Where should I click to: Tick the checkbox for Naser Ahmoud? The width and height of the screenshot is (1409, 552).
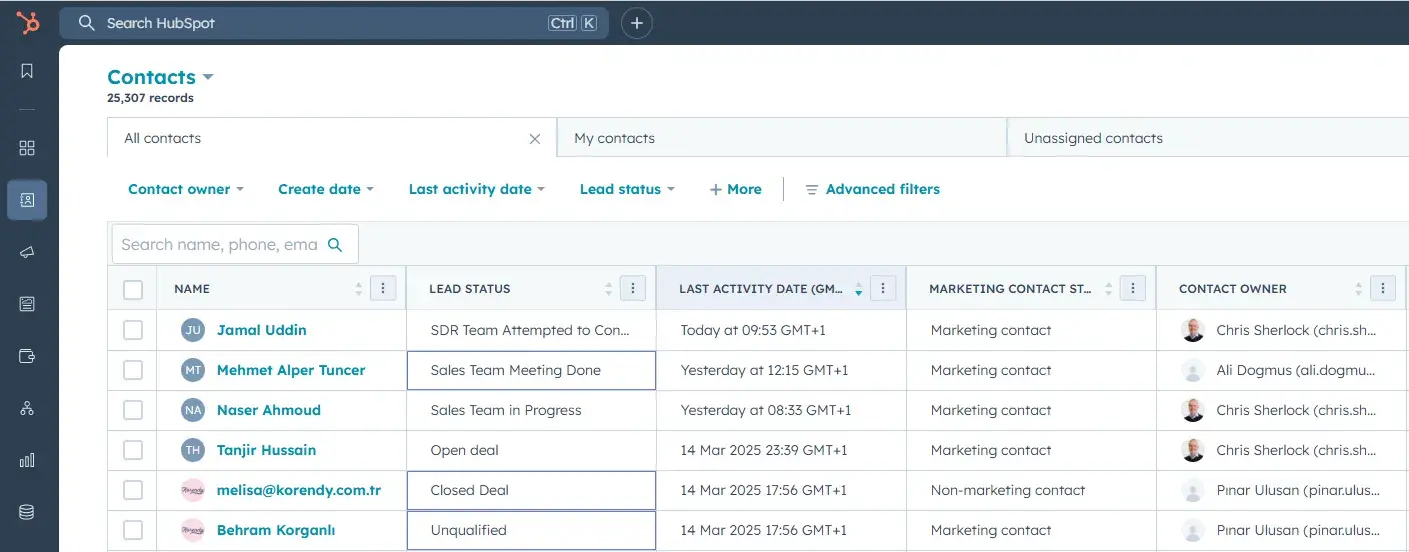(x=133, y=410)
